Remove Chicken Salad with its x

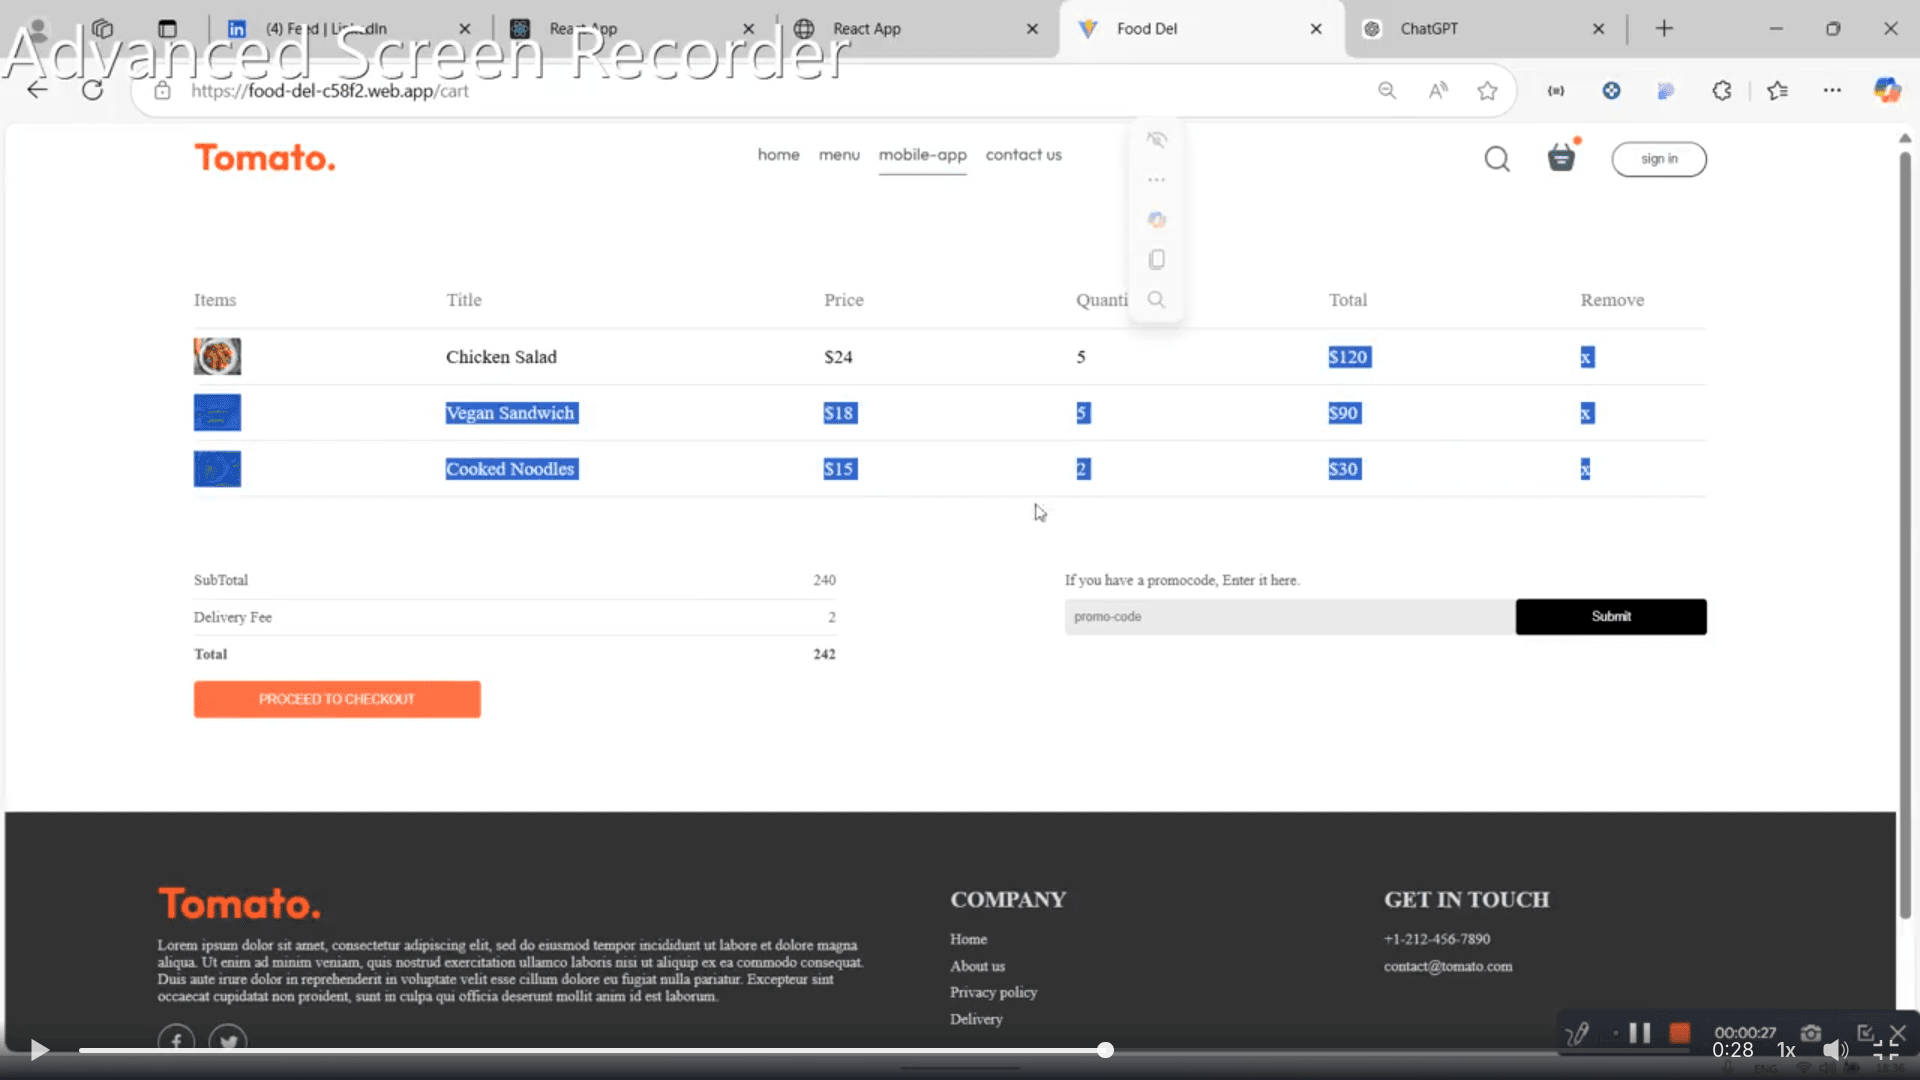(1587, 357)
